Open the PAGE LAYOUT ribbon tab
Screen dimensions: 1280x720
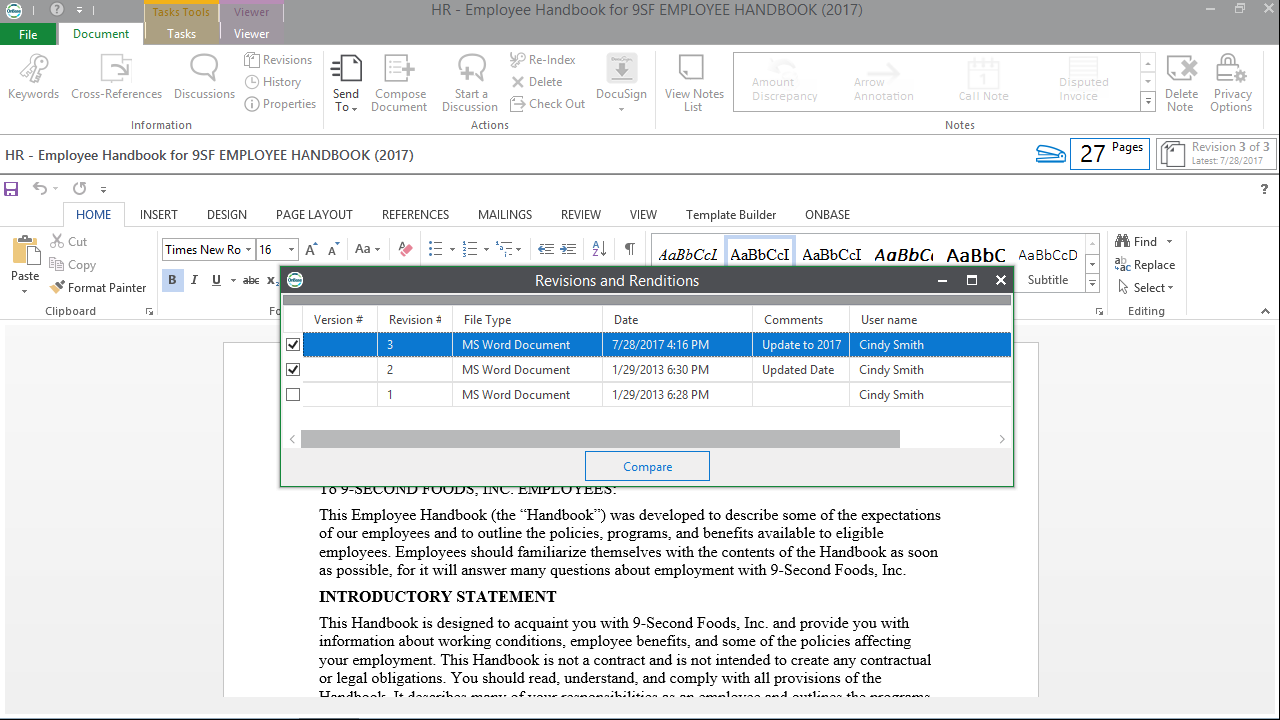tap(314, 215)
